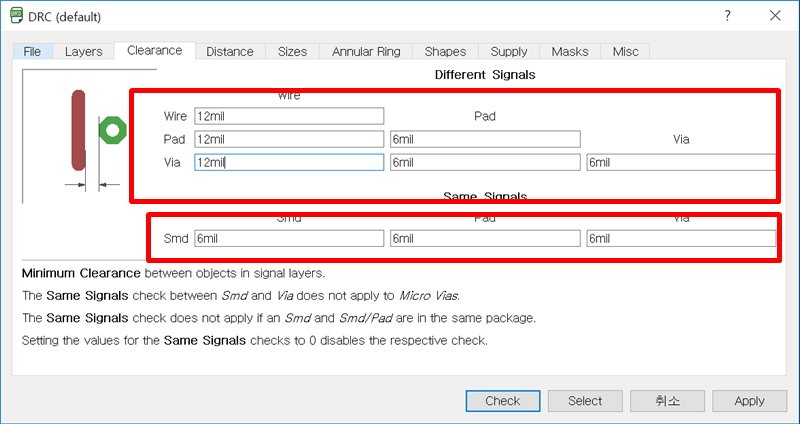Click the 취소 cancel button
The height and width of the screenshot is (424, 800).
[x=667, y=401]
